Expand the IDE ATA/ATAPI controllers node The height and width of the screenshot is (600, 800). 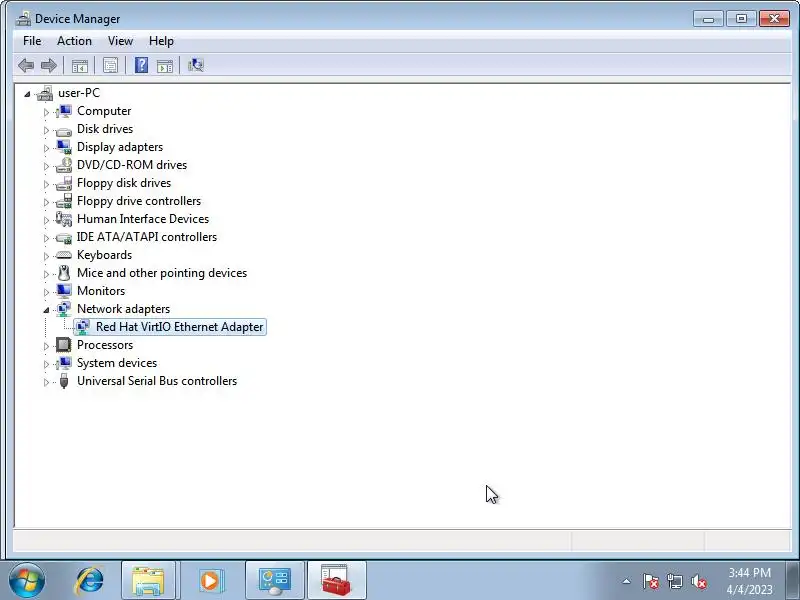46,238
